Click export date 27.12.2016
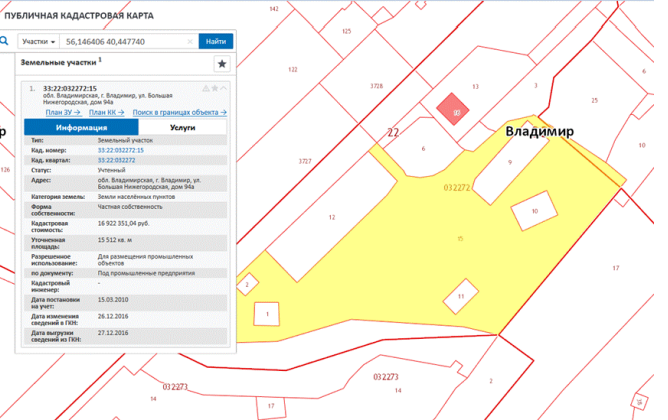668x420 pixels. 113,333
